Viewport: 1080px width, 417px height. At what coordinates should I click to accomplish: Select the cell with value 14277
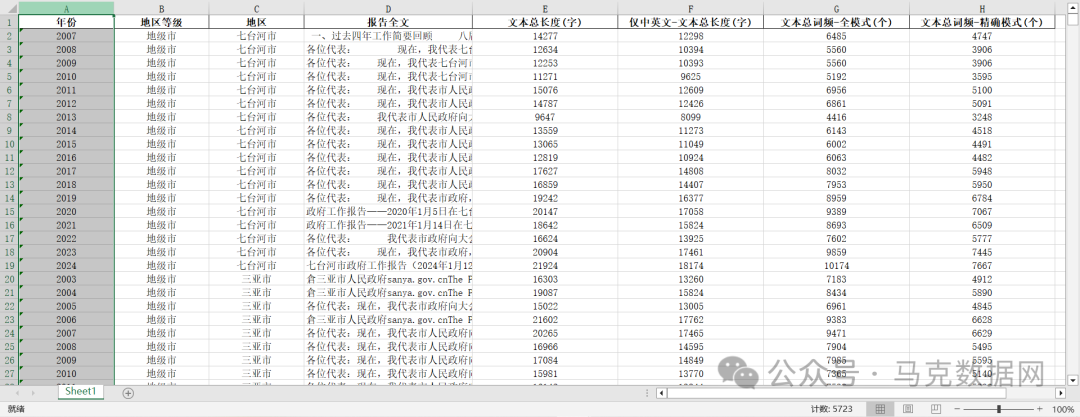coord(546,36)
